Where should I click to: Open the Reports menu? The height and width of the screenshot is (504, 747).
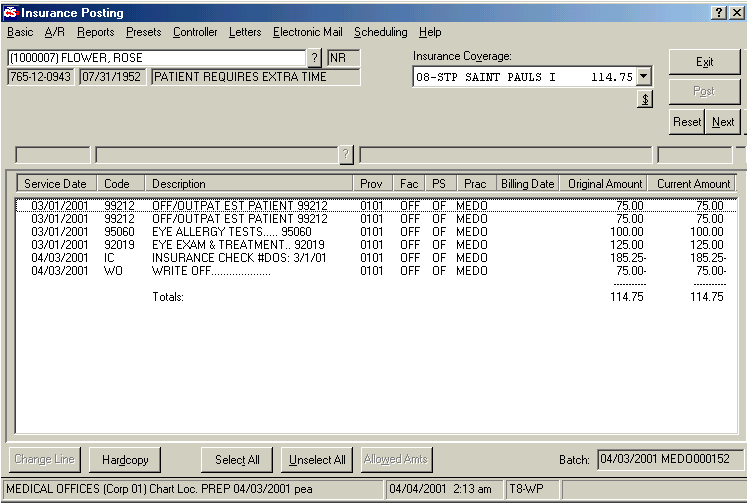96,32
